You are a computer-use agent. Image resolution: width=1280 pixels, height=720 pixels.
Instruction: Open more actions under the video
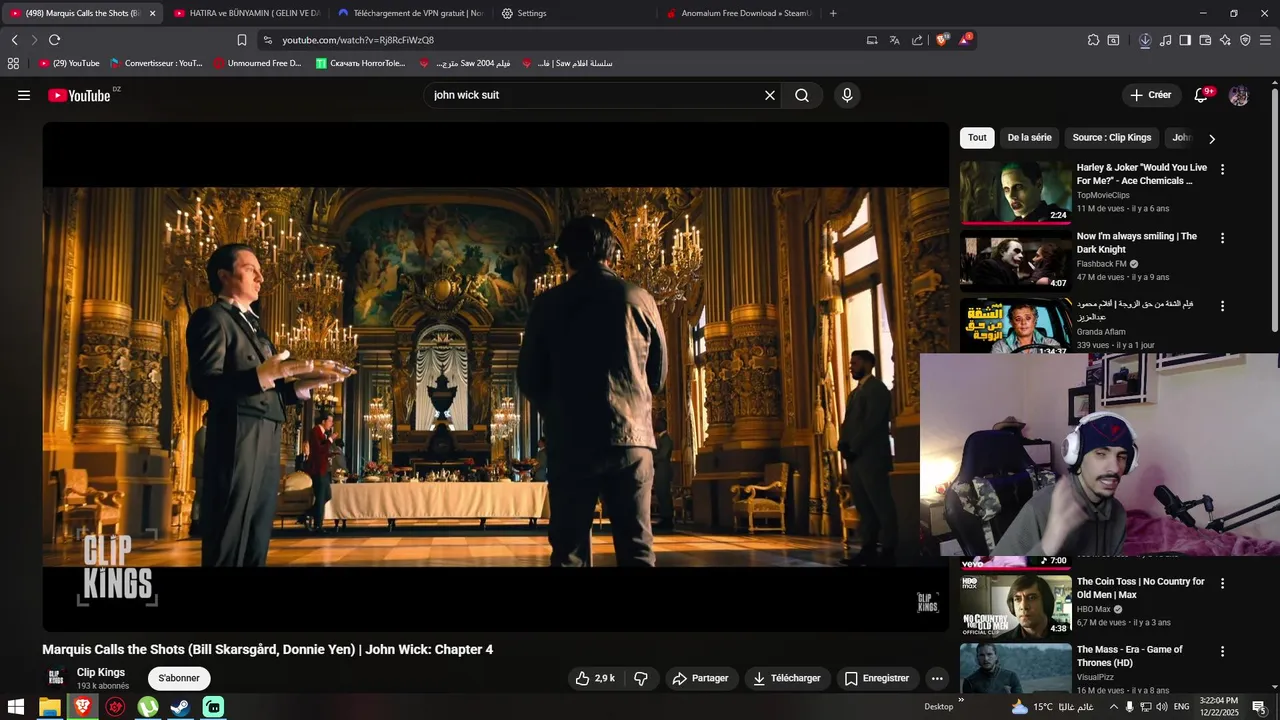pos(937,678)
